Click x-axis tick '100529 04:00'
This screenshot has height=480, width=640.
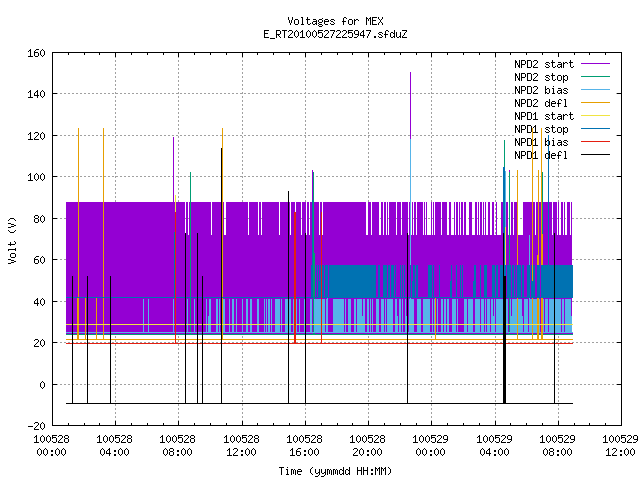tap(495, 446)
